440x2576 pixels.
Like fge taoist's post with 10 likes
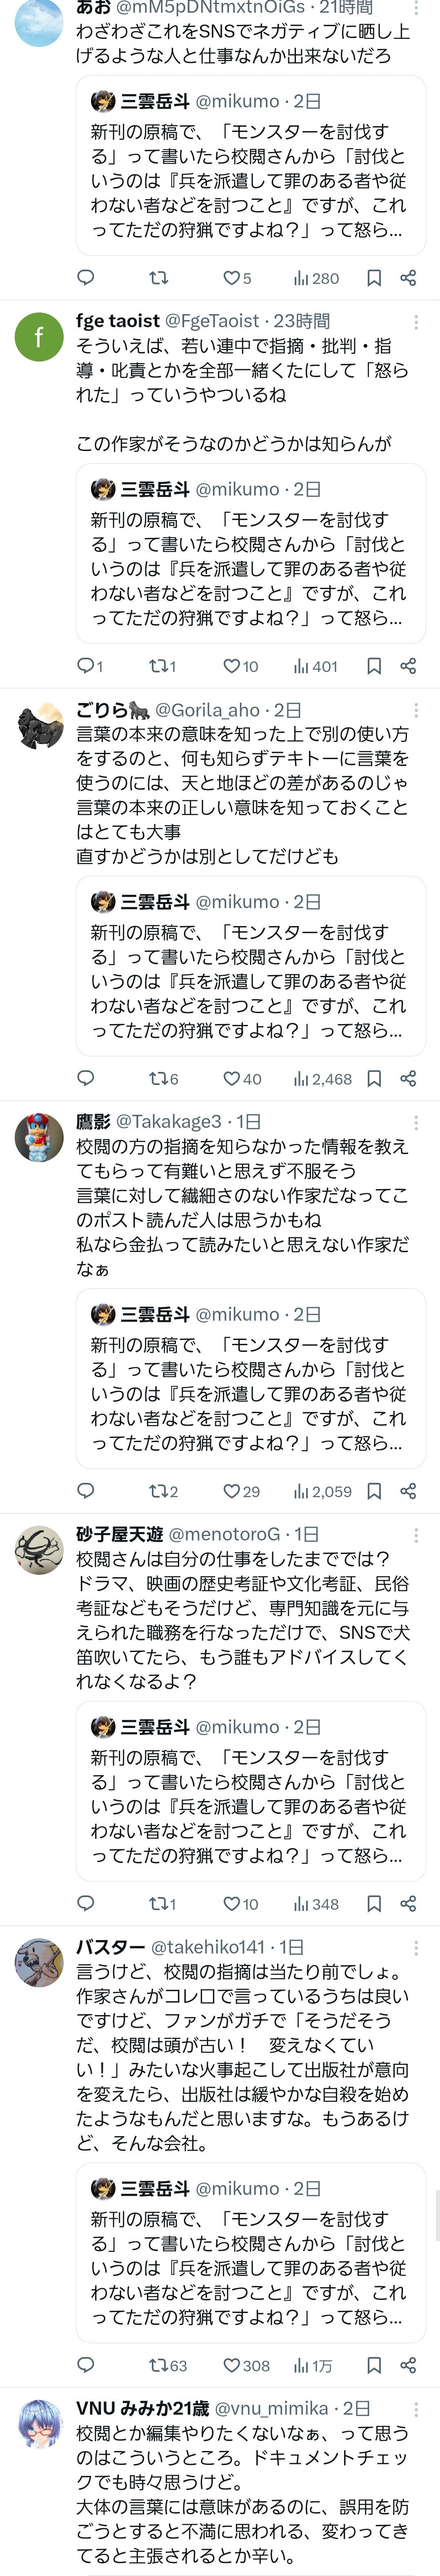coord(240,666)
